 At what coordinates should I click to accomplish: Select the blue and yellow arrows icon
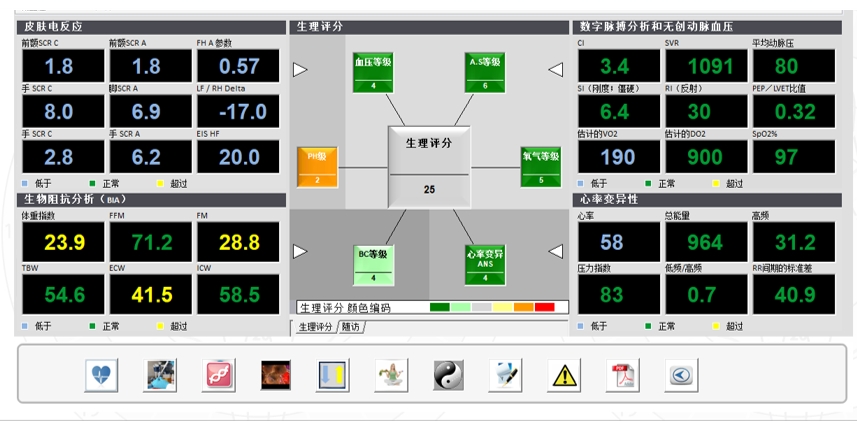(333, 375)
